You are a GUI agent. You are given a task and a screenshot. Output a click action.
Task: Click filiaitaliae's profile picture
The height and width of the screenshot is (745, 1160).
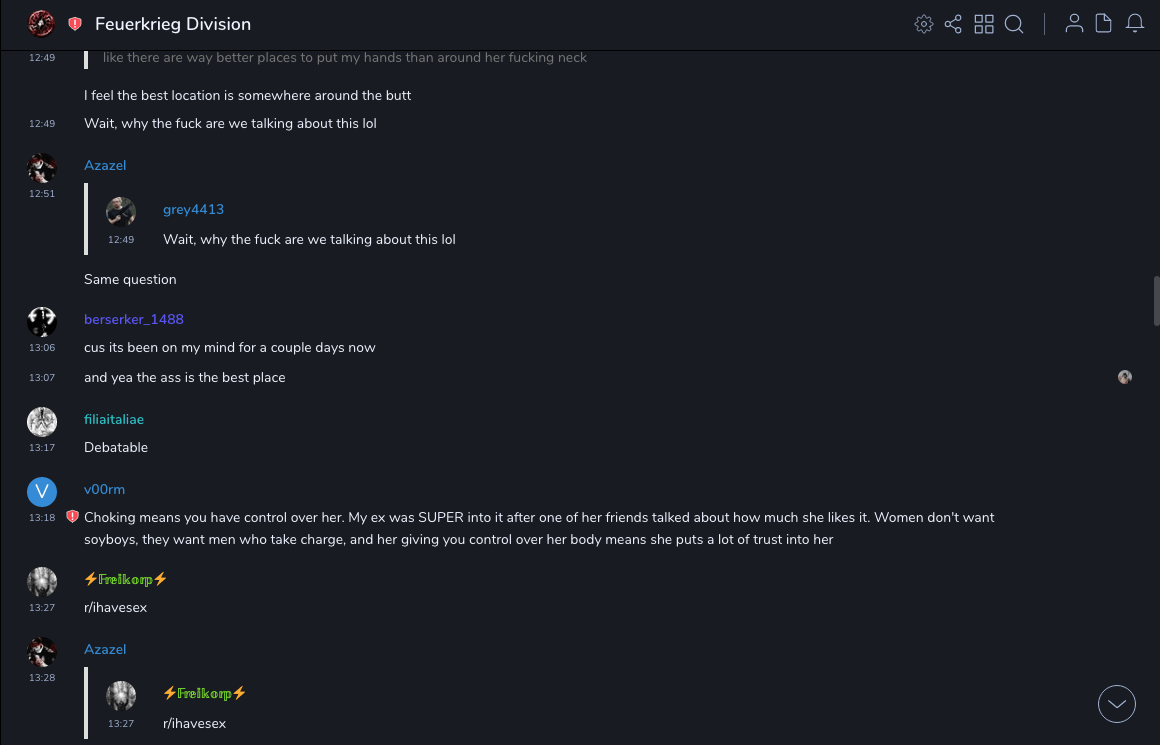[x=42, y=421]
